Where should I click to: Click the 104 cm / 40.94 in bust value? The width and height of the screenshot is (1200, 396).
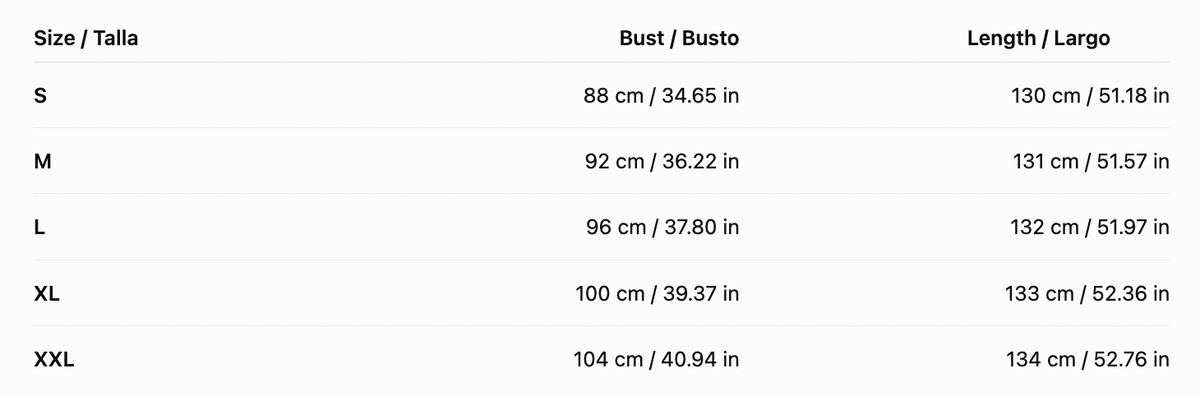(657, 360)
